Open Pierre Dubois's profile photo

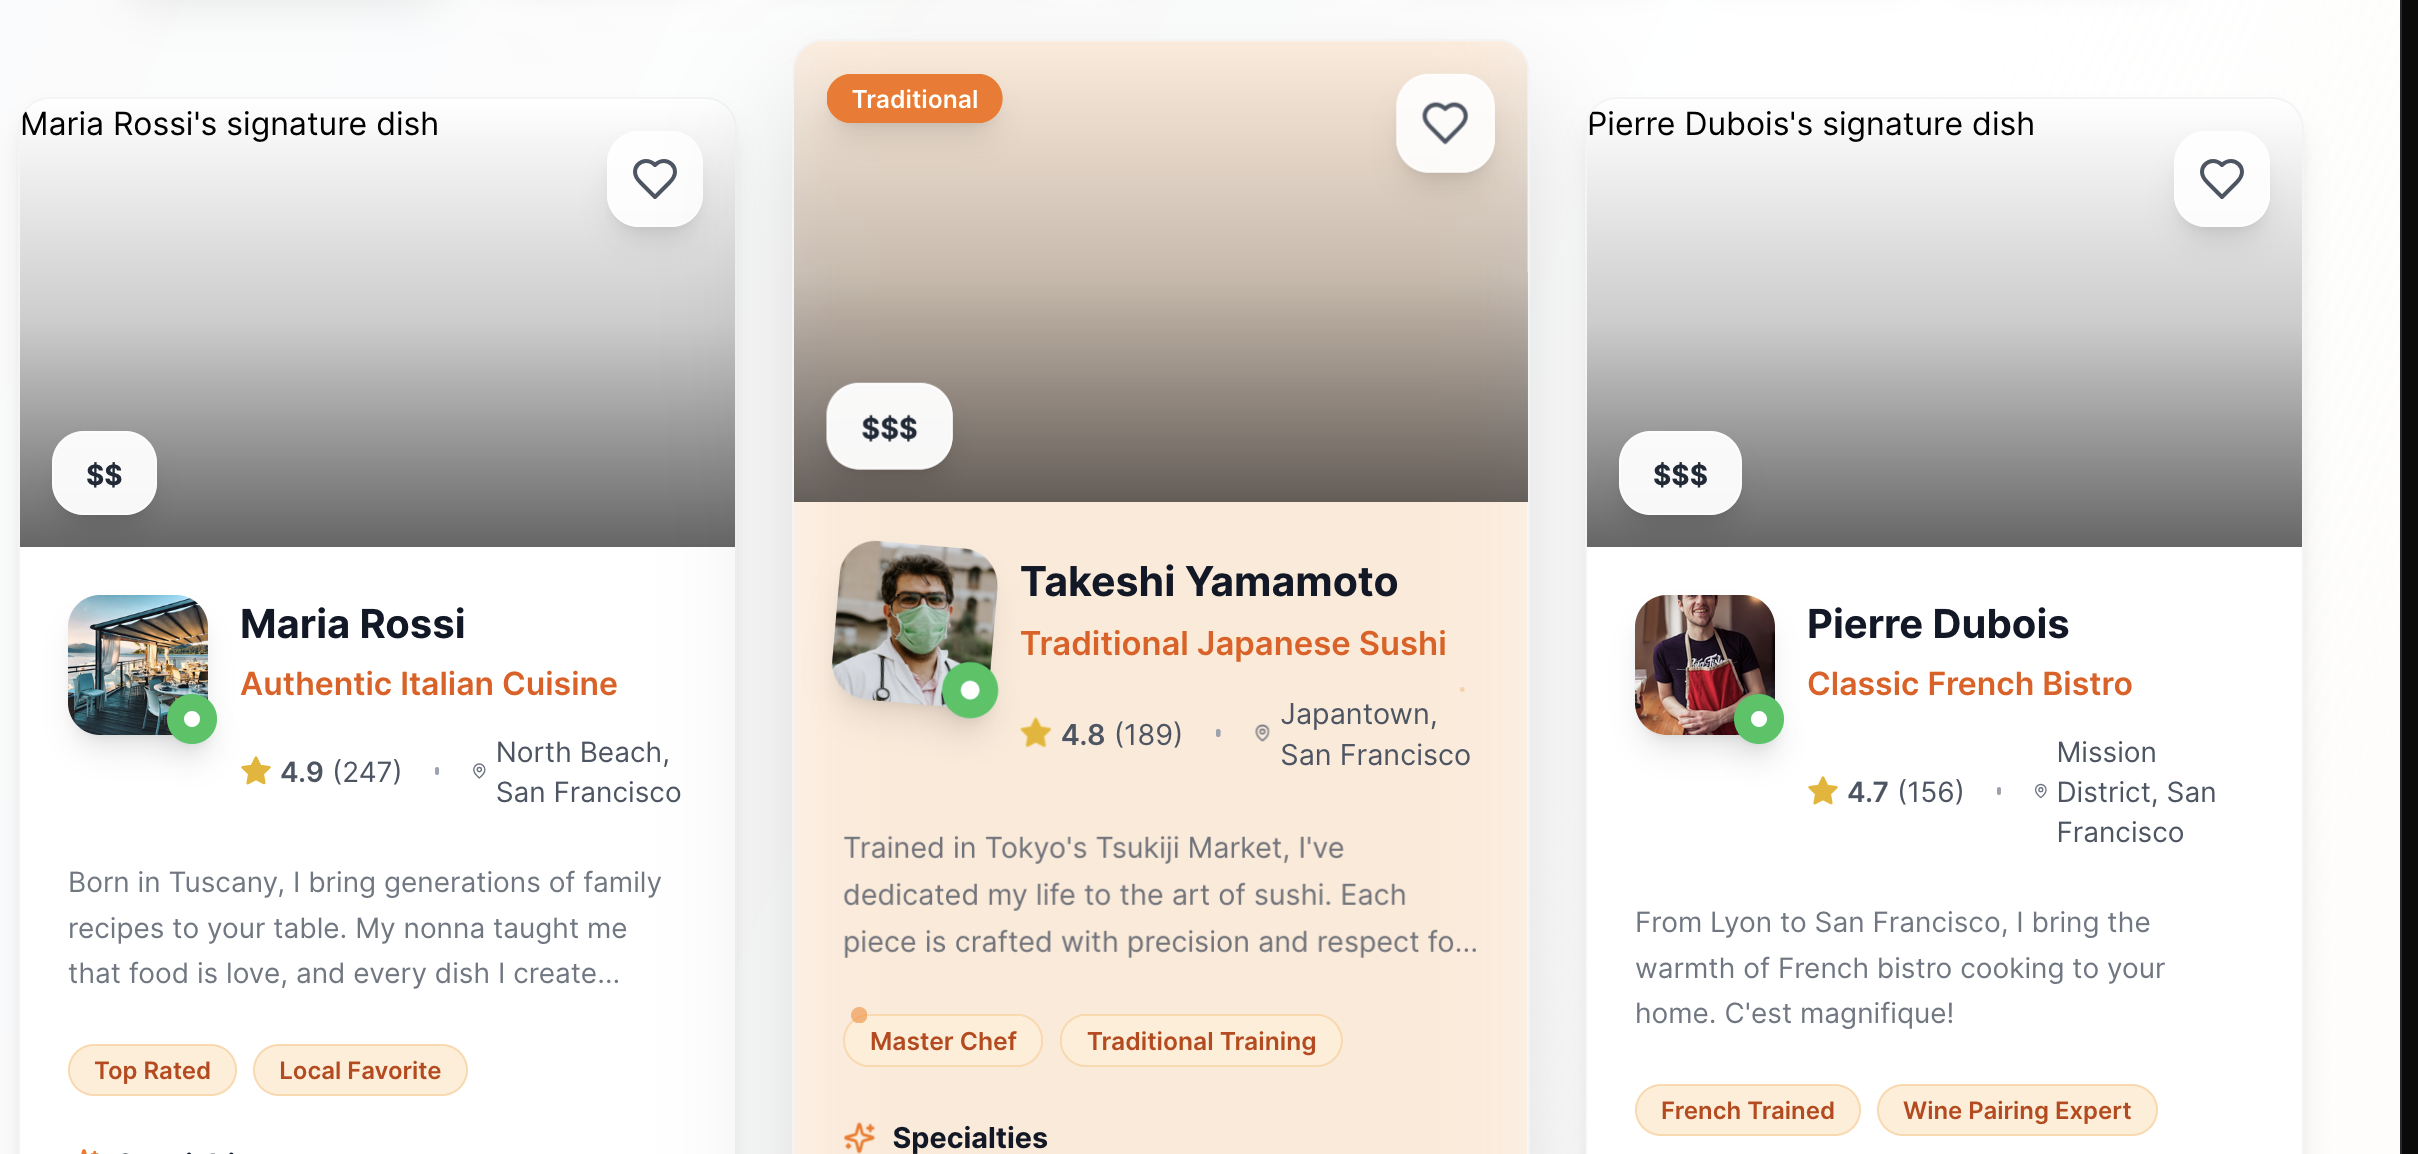1704,665
